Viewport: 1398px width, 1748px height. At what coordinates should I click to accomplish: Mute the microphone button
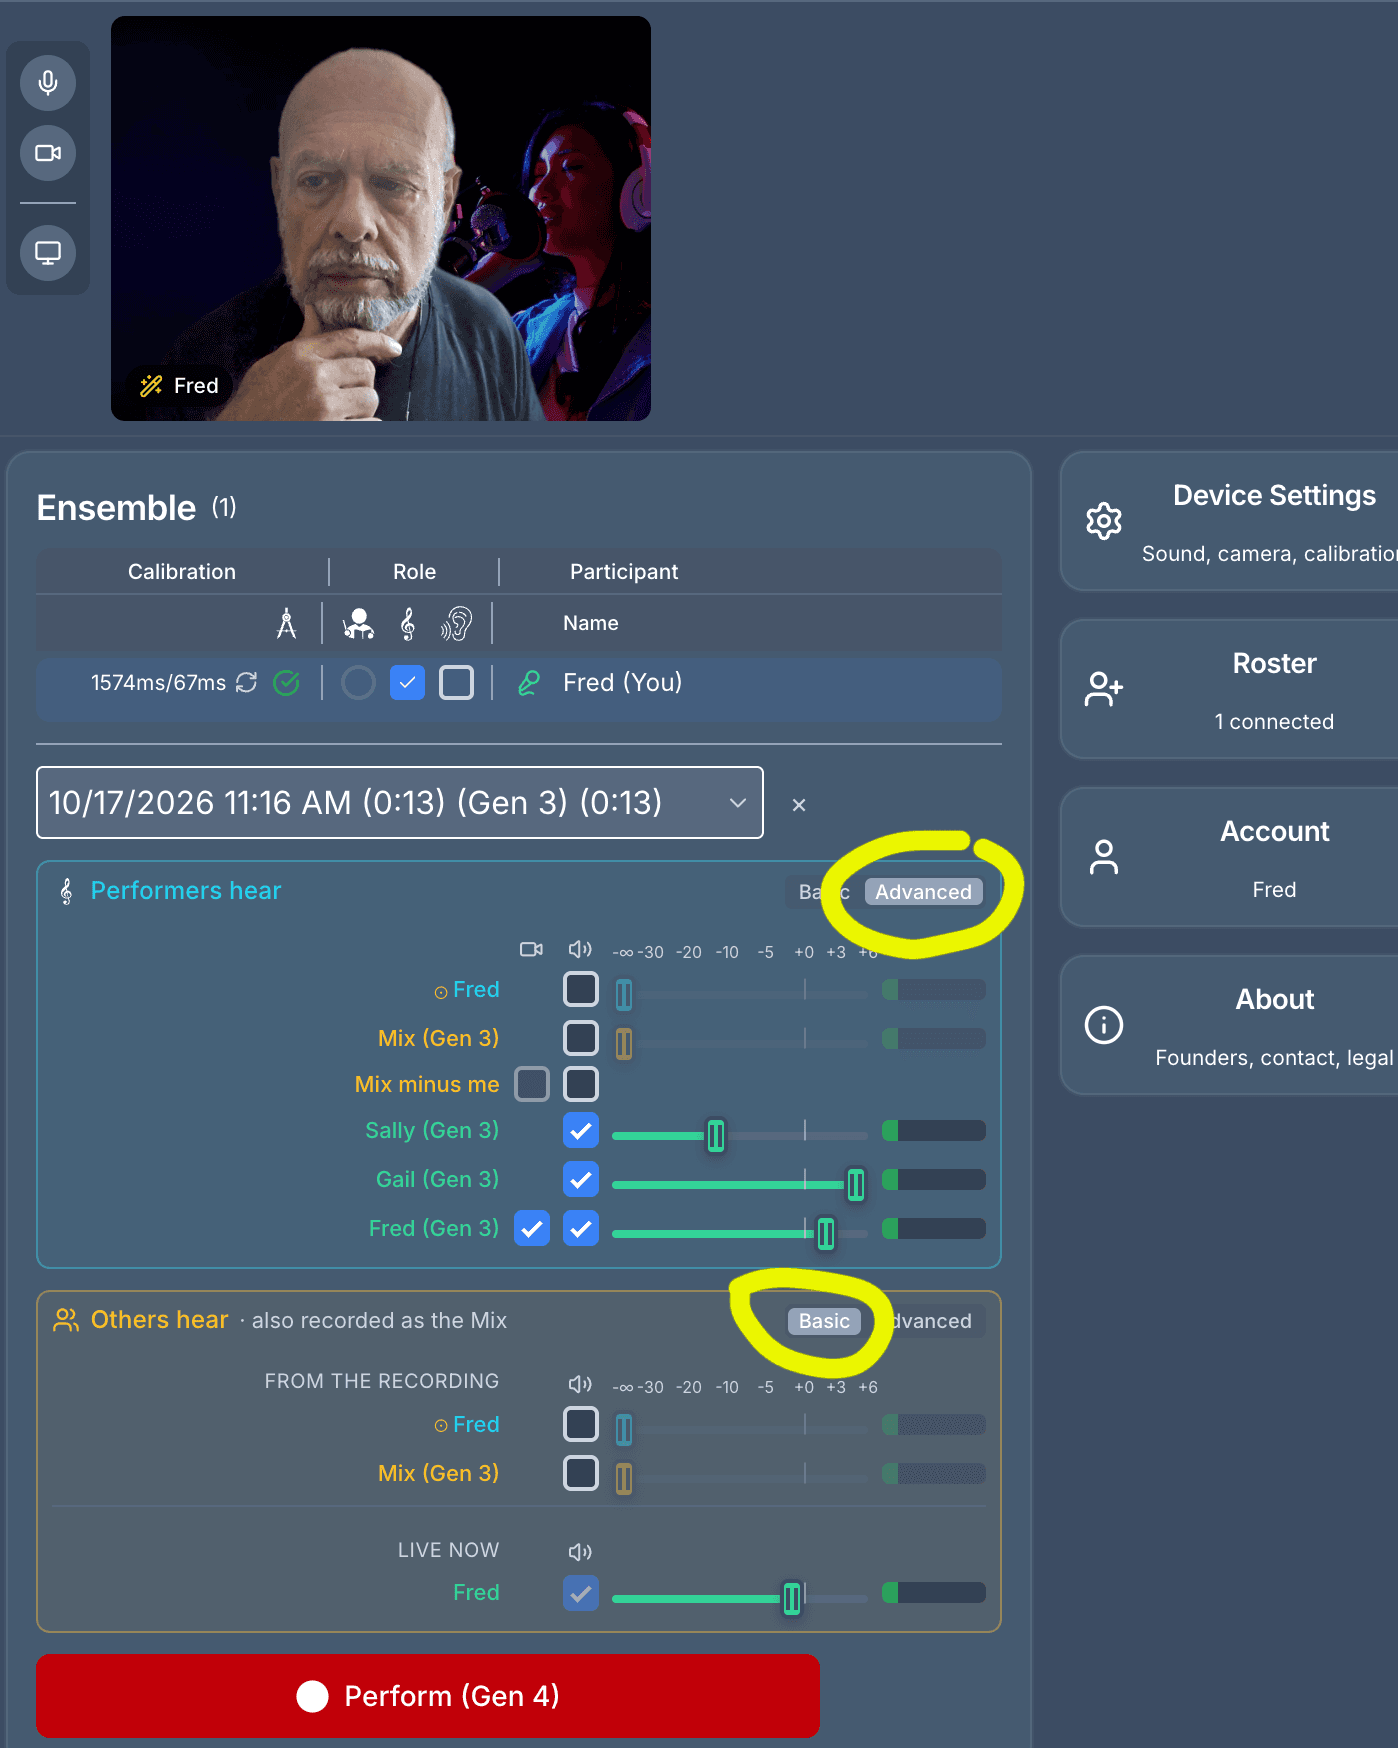pyautogui.click(x=48, y=82)
